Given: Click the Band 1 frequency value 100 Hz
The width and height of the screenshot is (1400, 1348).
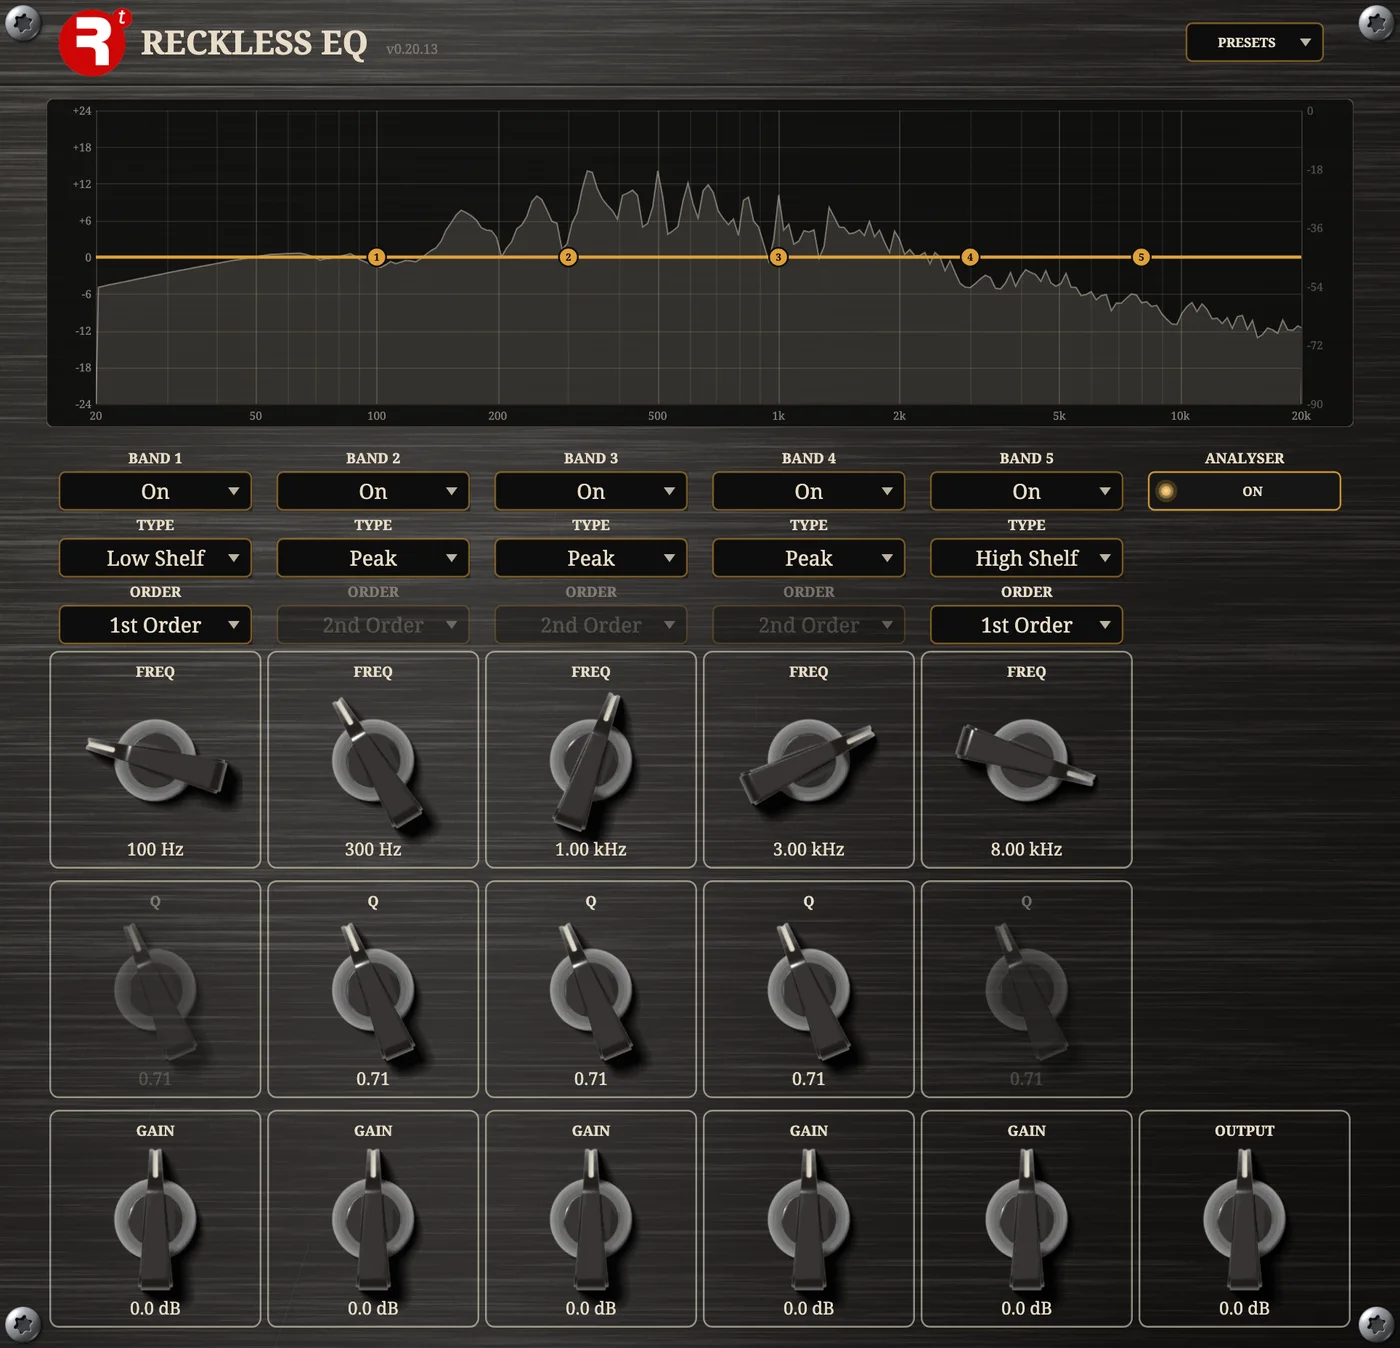Looking at the screenshot, I should click(155, 849).
